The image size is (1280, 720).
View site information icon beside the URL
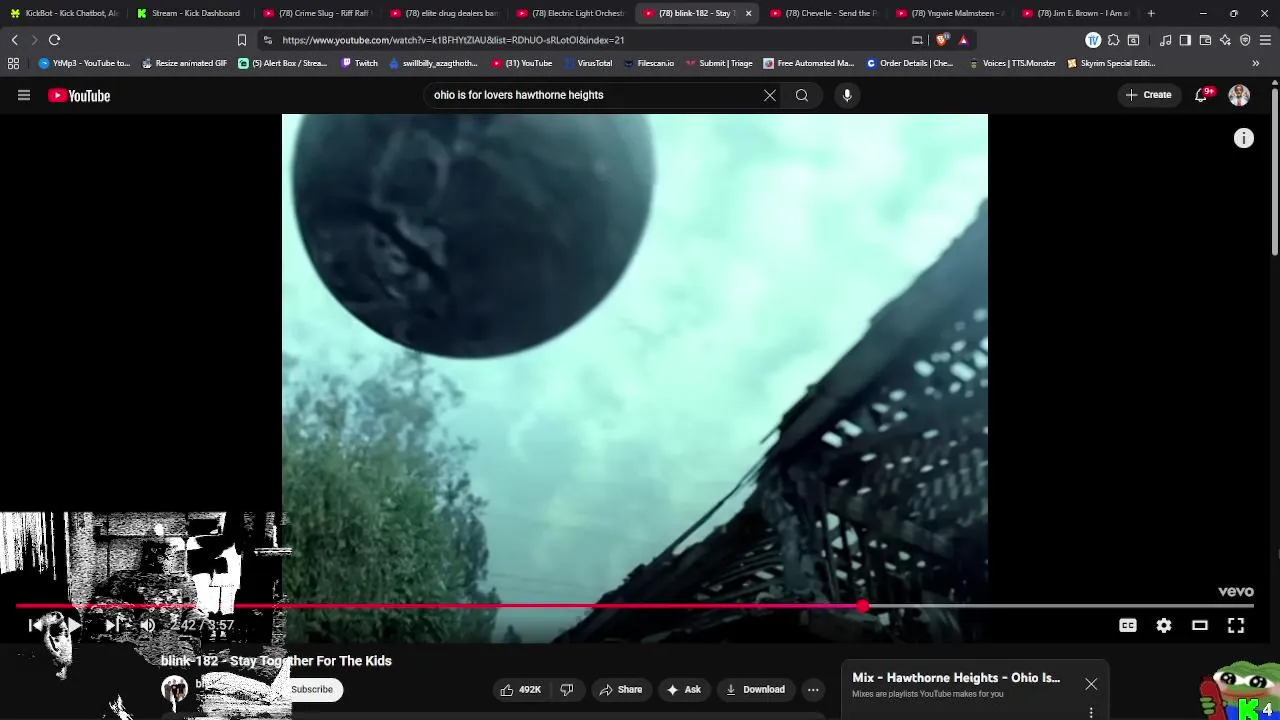(x=267, y=40)
